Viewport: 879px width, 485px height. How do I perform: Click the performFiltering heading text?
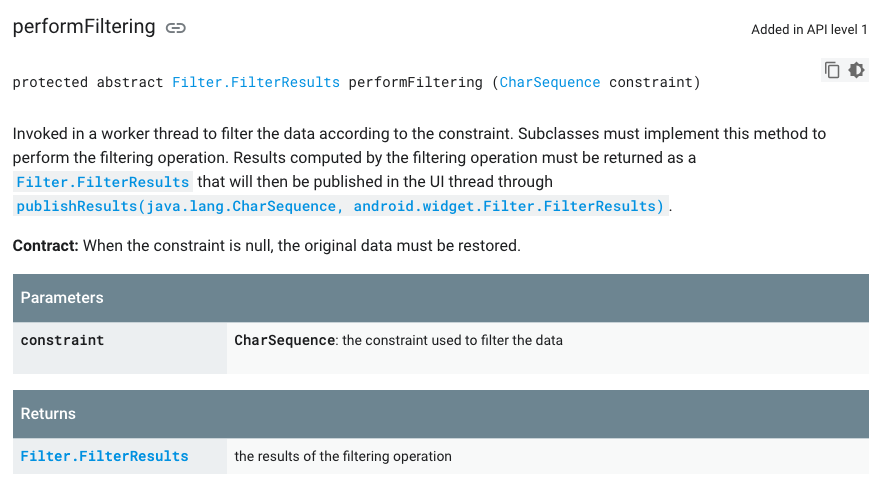pos(84,27)
